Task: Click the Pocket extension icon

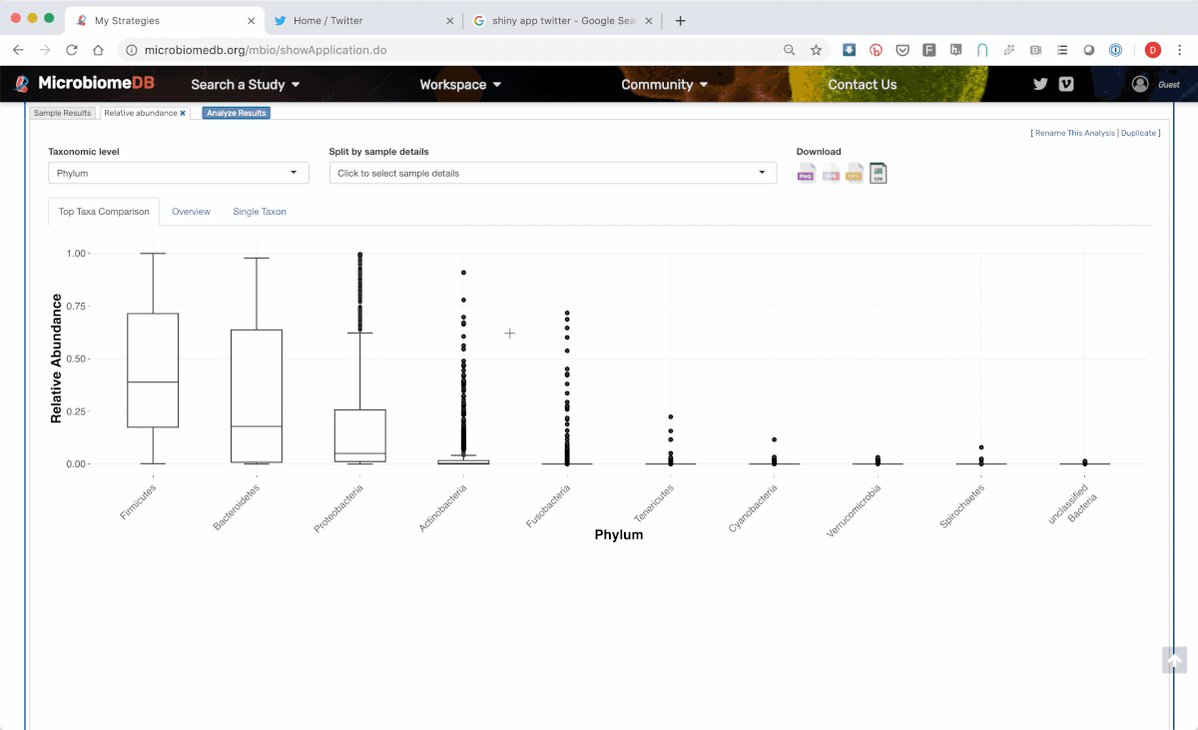Action: tap(902, 50)
